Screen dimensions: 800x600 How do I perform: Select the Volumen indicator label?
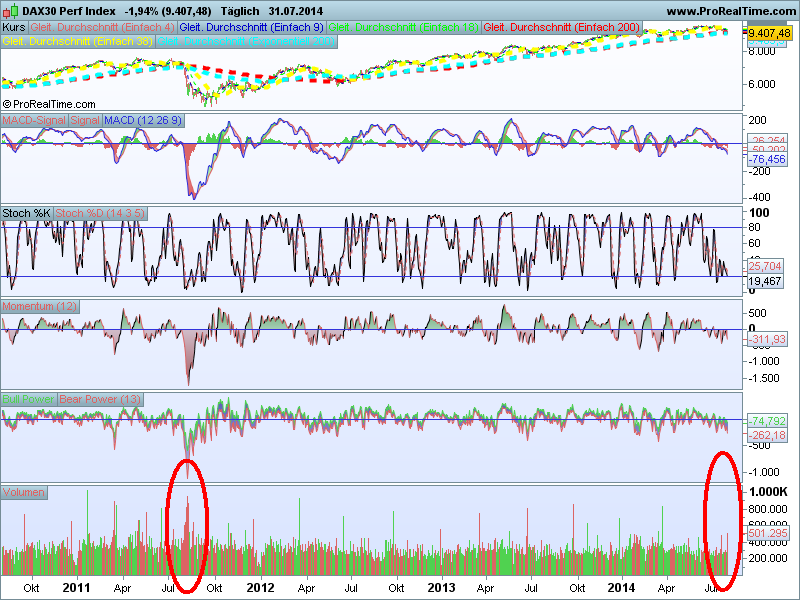24,492
